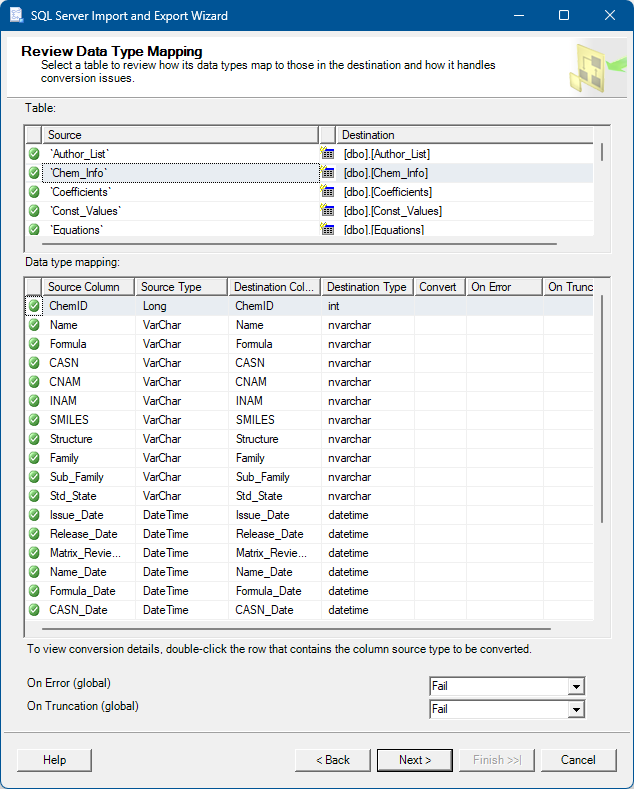The width and height of the screenshot is (634, 789).
Task: Open the On Error (global) dropdown
Action: (576, 686)
